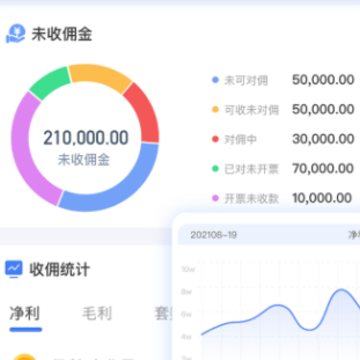The width and height of the screenshot is (360, 360).
Task: Click the 210,000.00 total in the donut center
Action: (x=86, y=138)
